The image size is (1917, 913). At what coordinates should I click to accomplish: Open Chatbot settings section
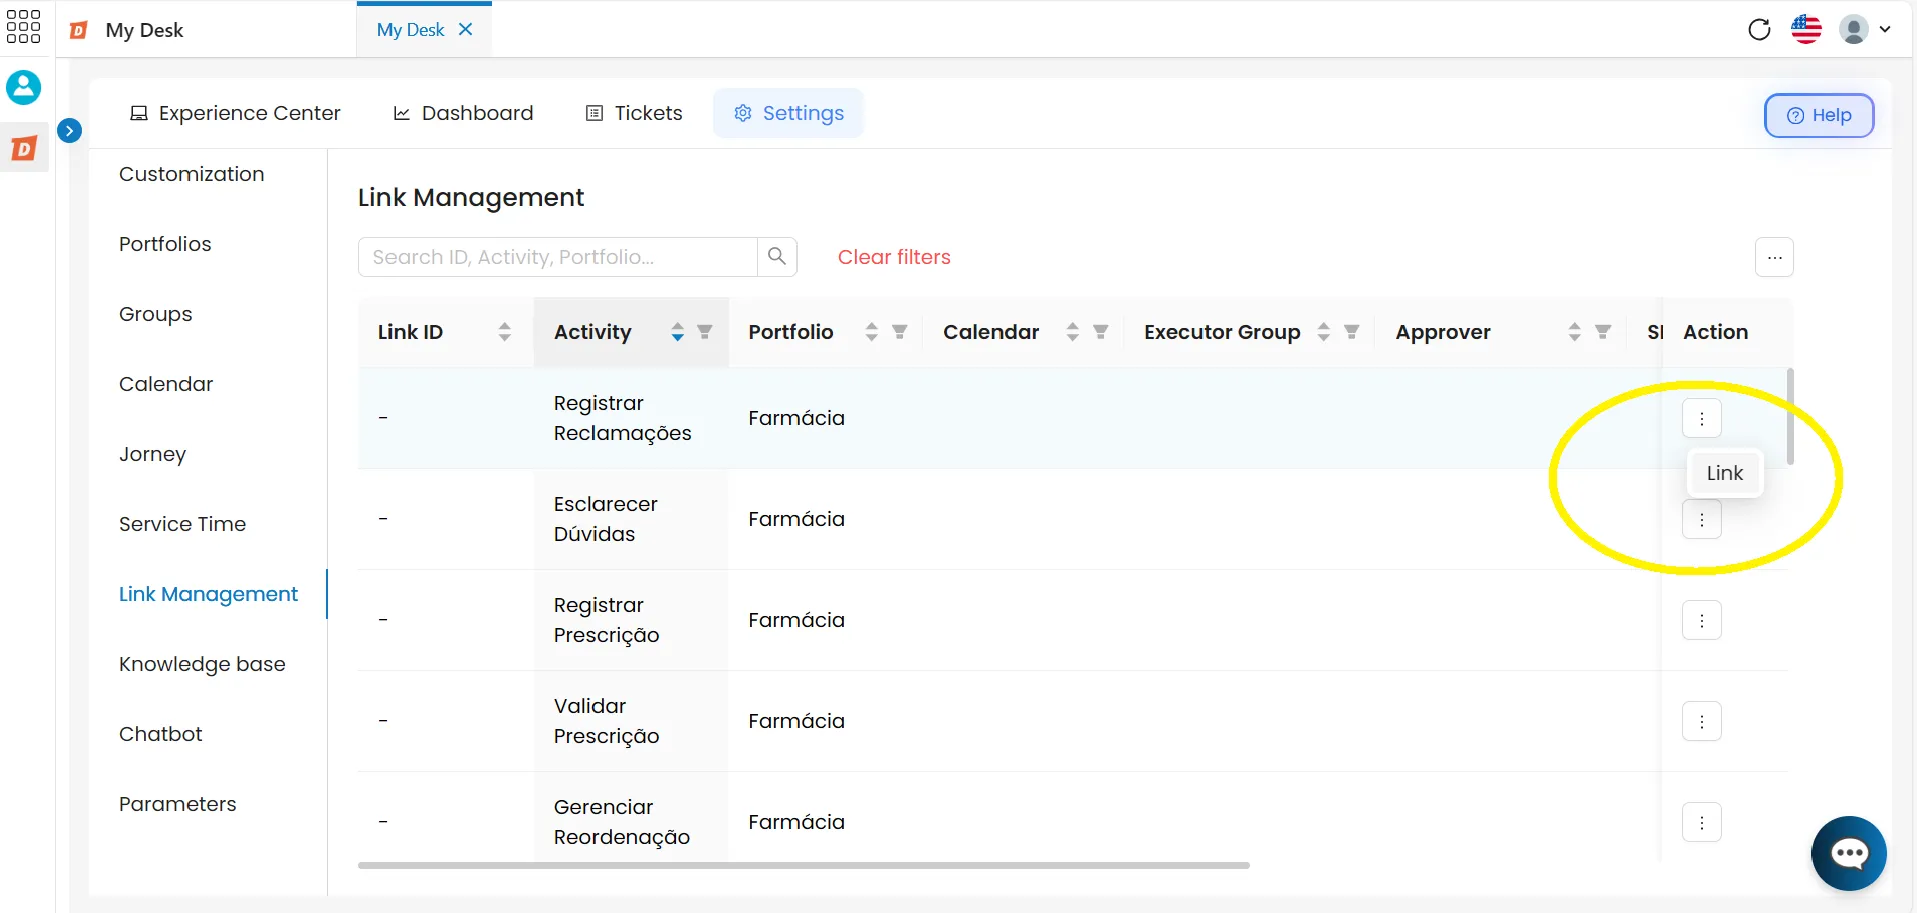[x=160, y=734]
